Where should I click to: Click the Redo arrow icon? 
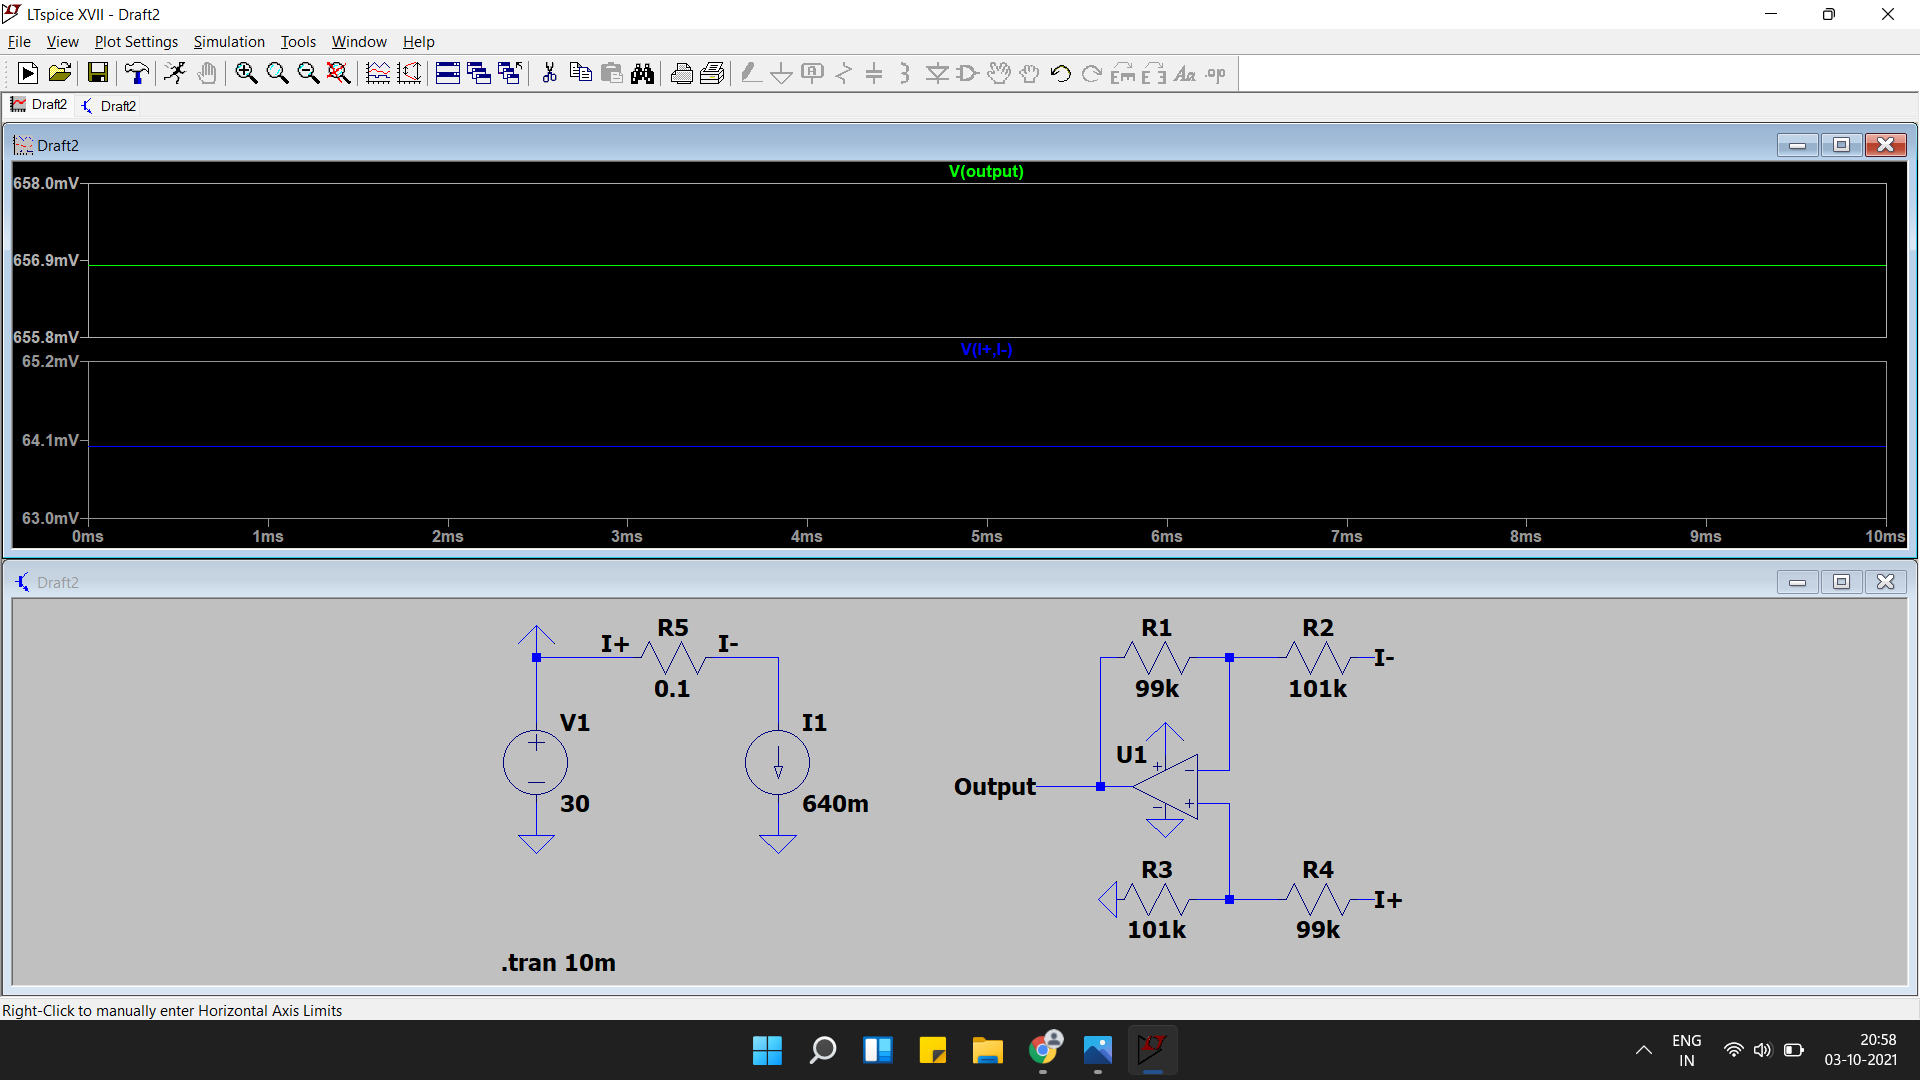tap(1092, 73)
